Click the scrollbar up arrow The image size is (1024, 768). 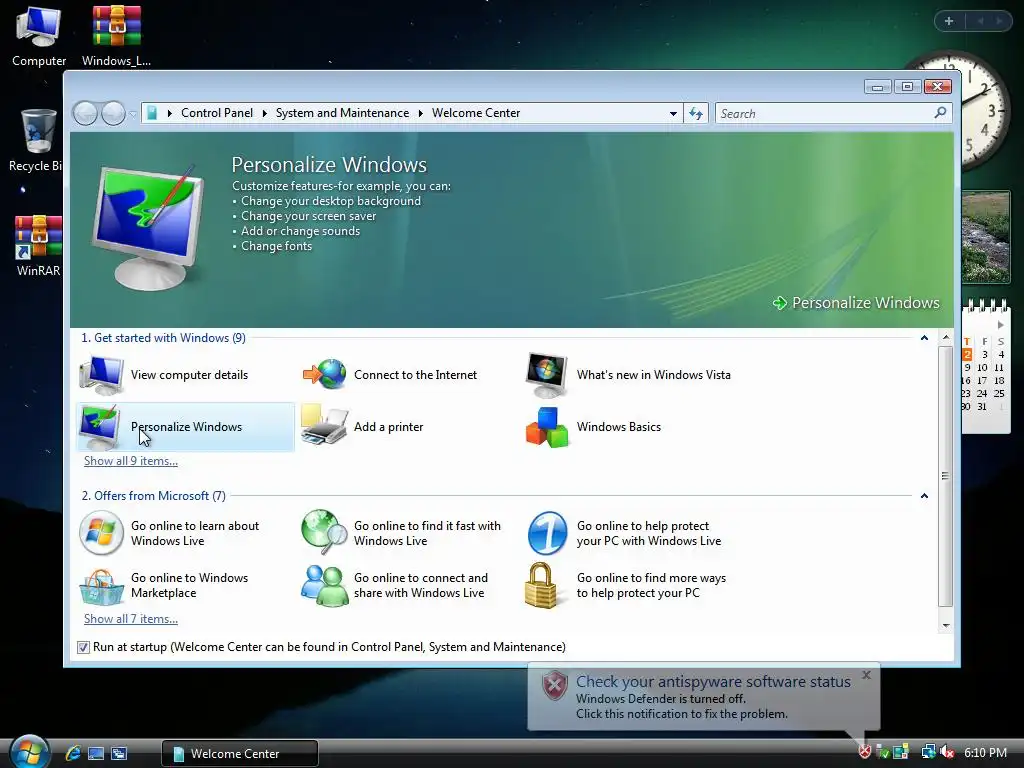(x=946, y=338)
